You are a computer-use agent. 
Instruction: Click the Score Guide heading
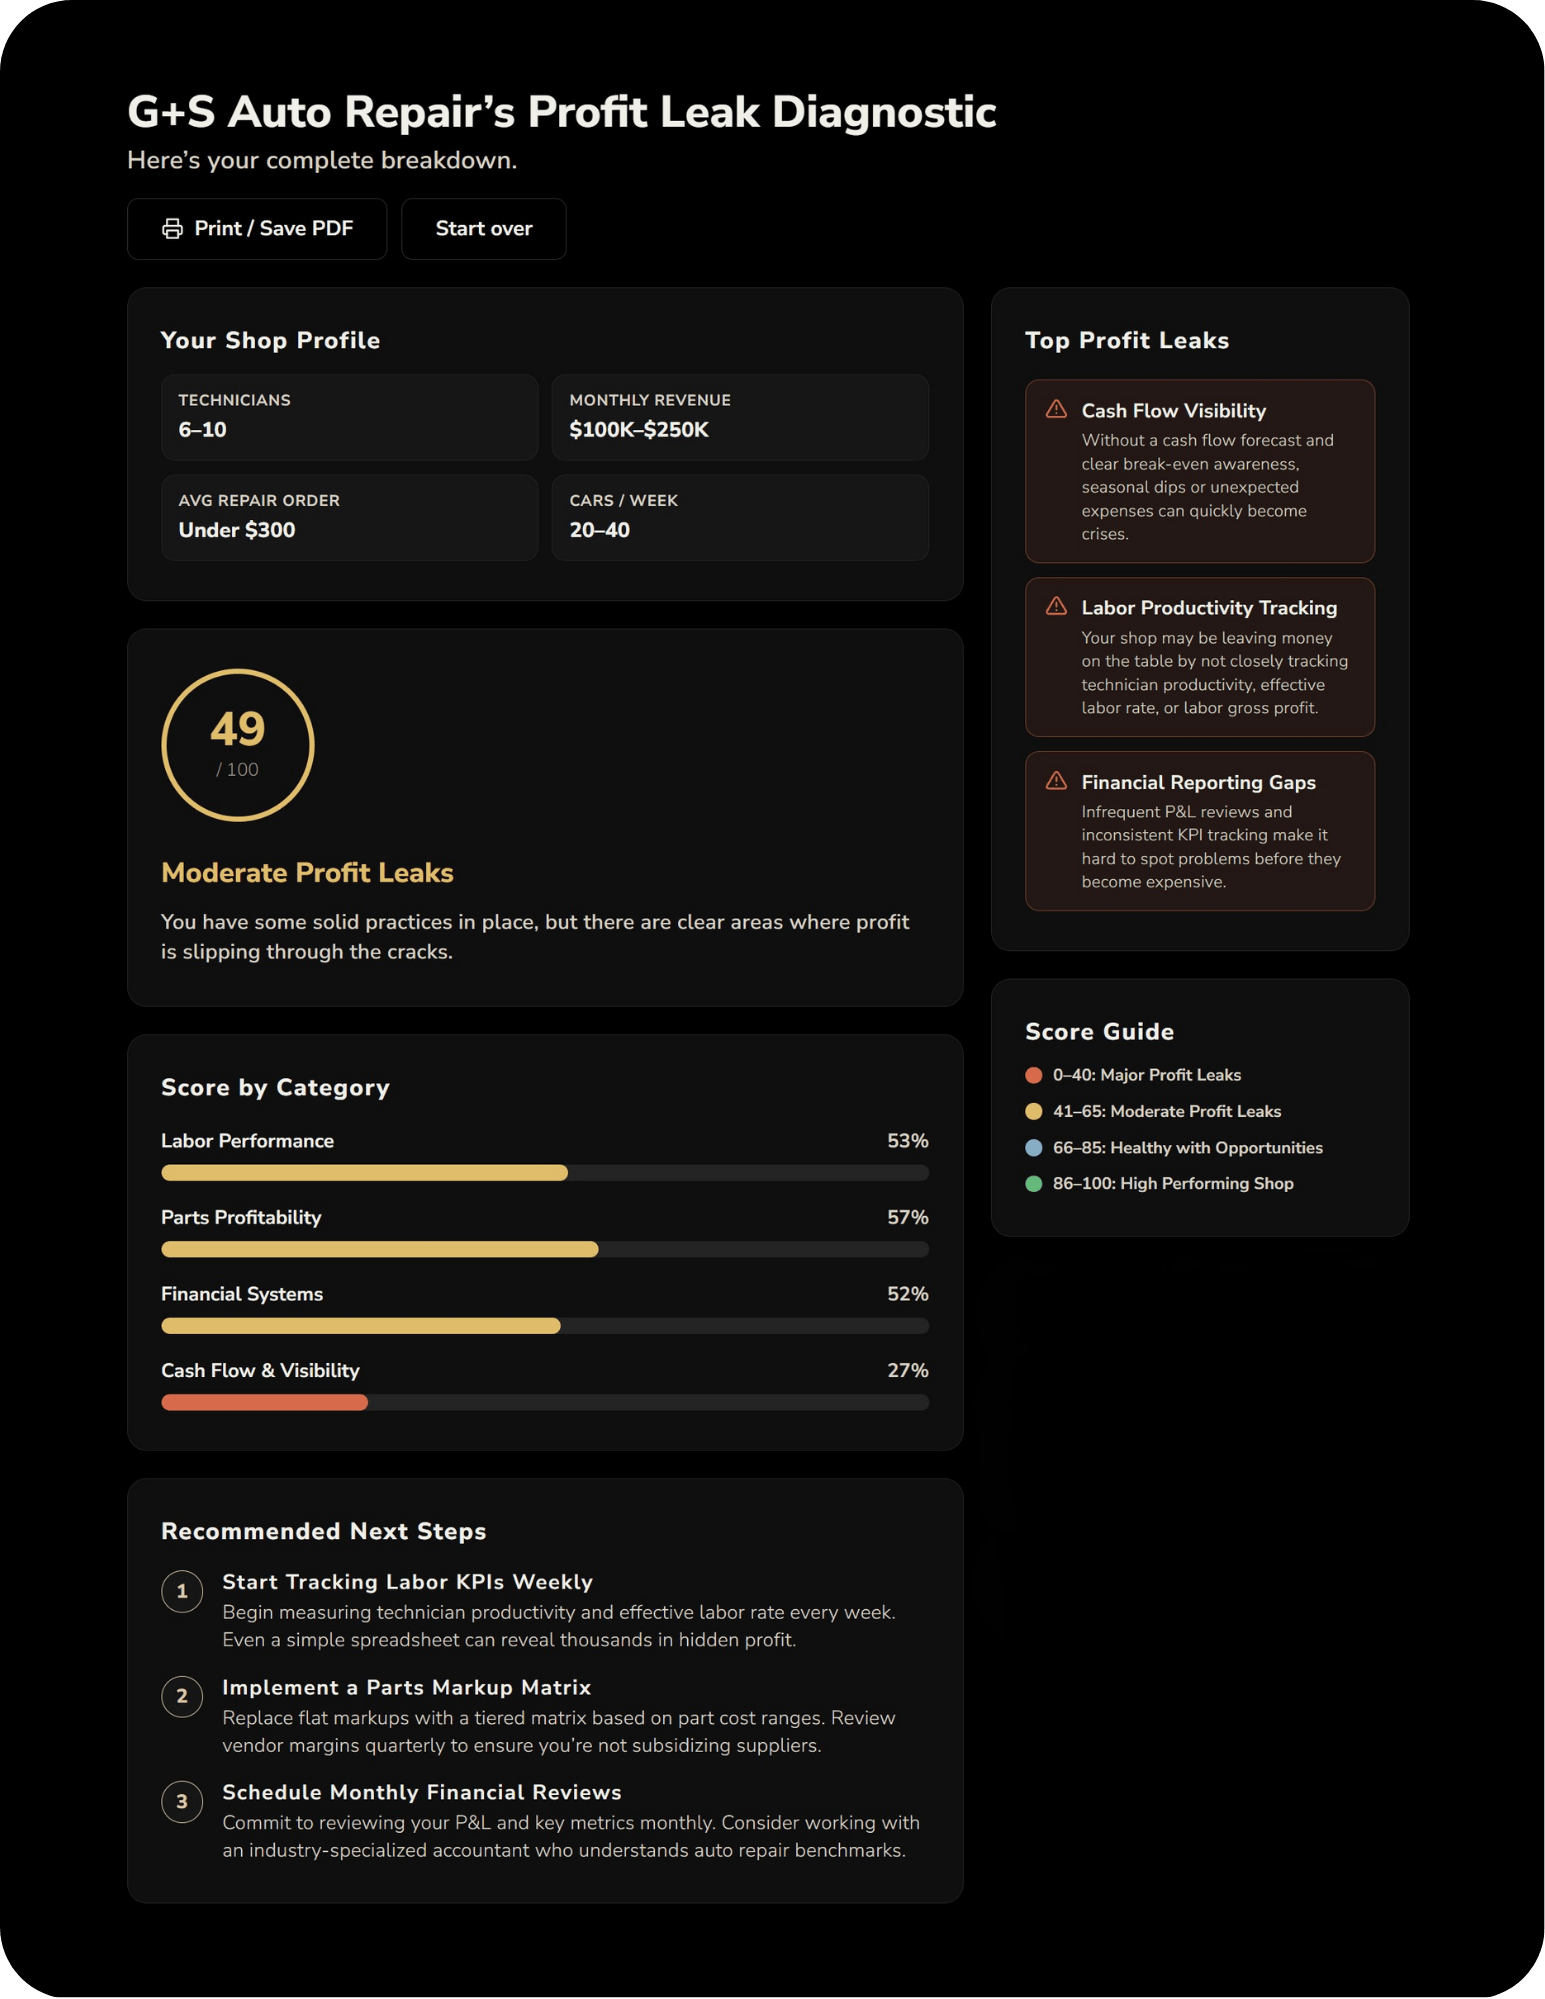[1100, 1031]
